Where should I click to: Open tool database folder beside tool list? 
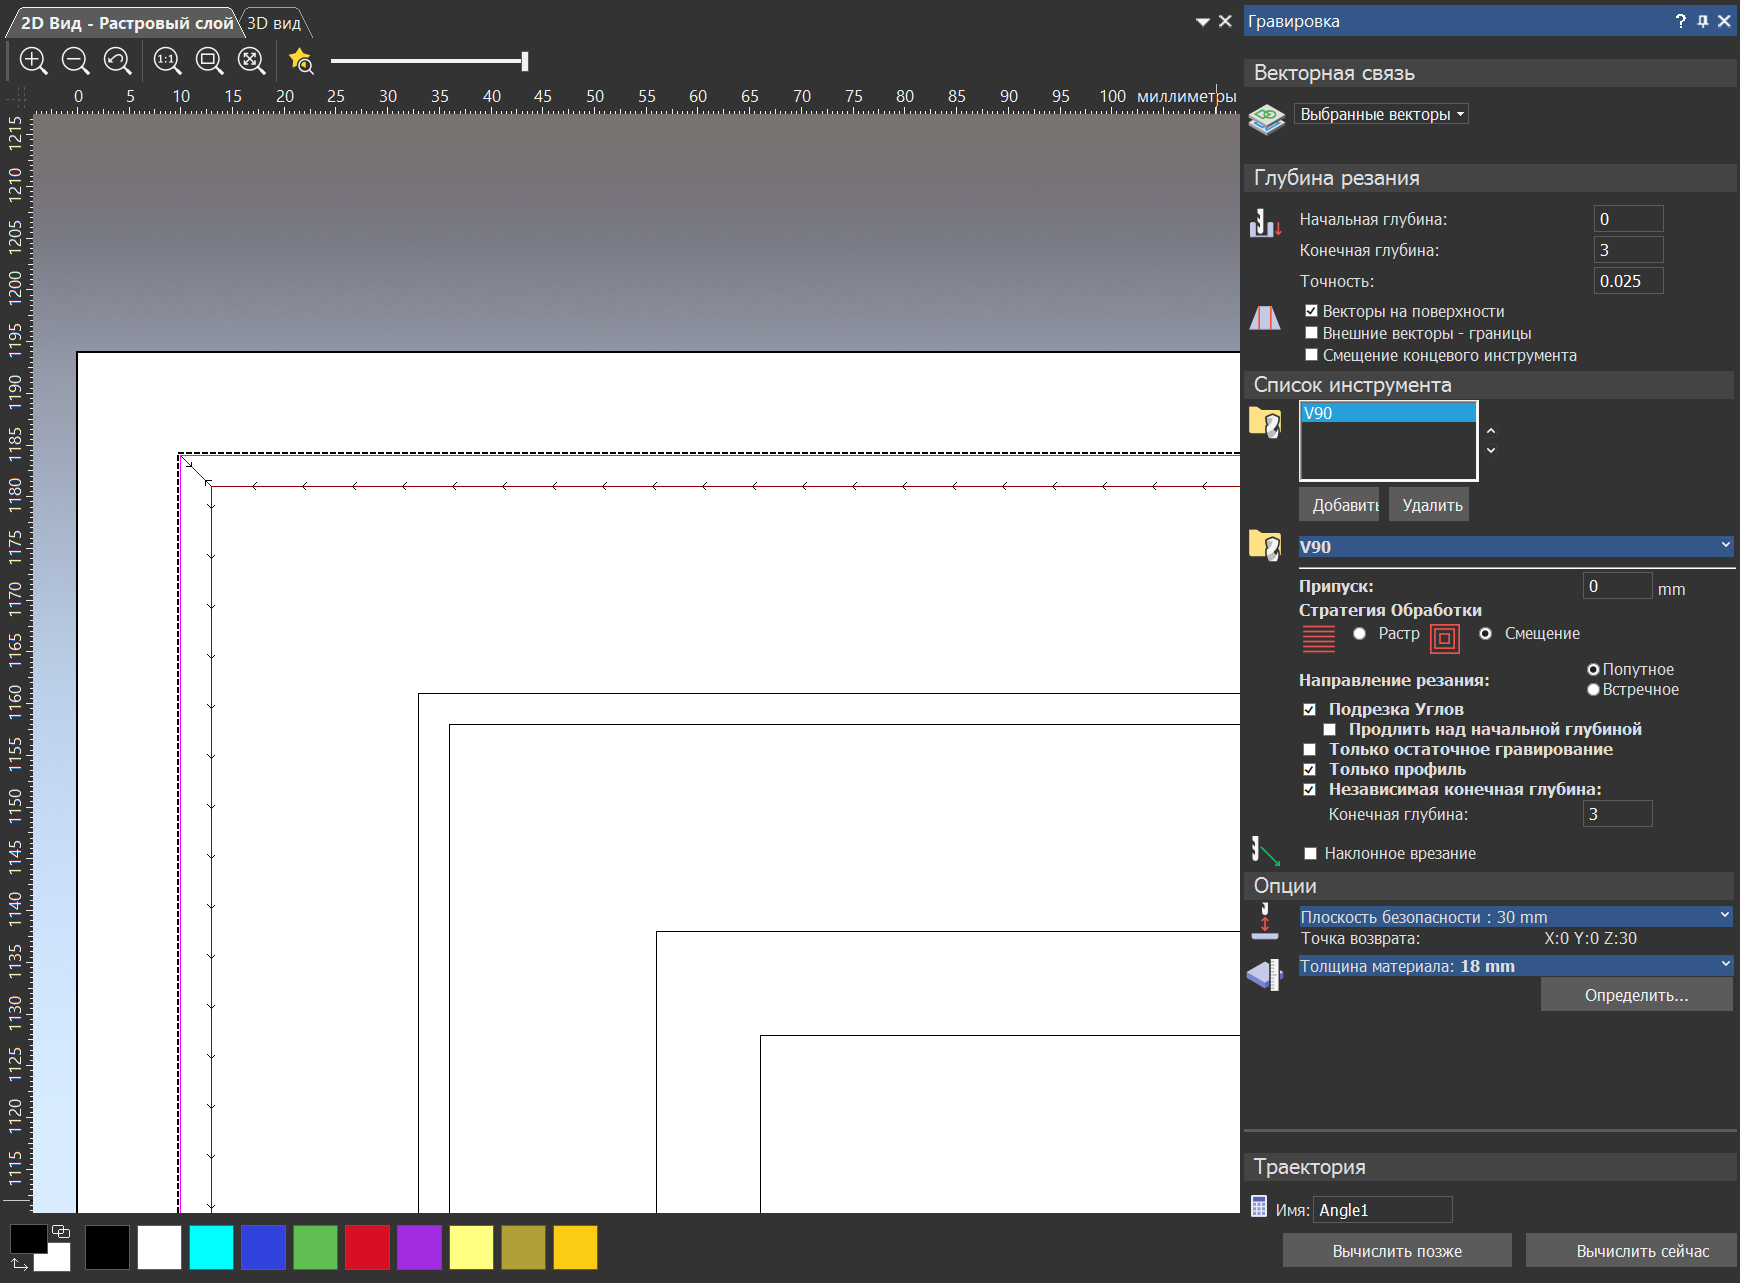tap(1265, 423)
